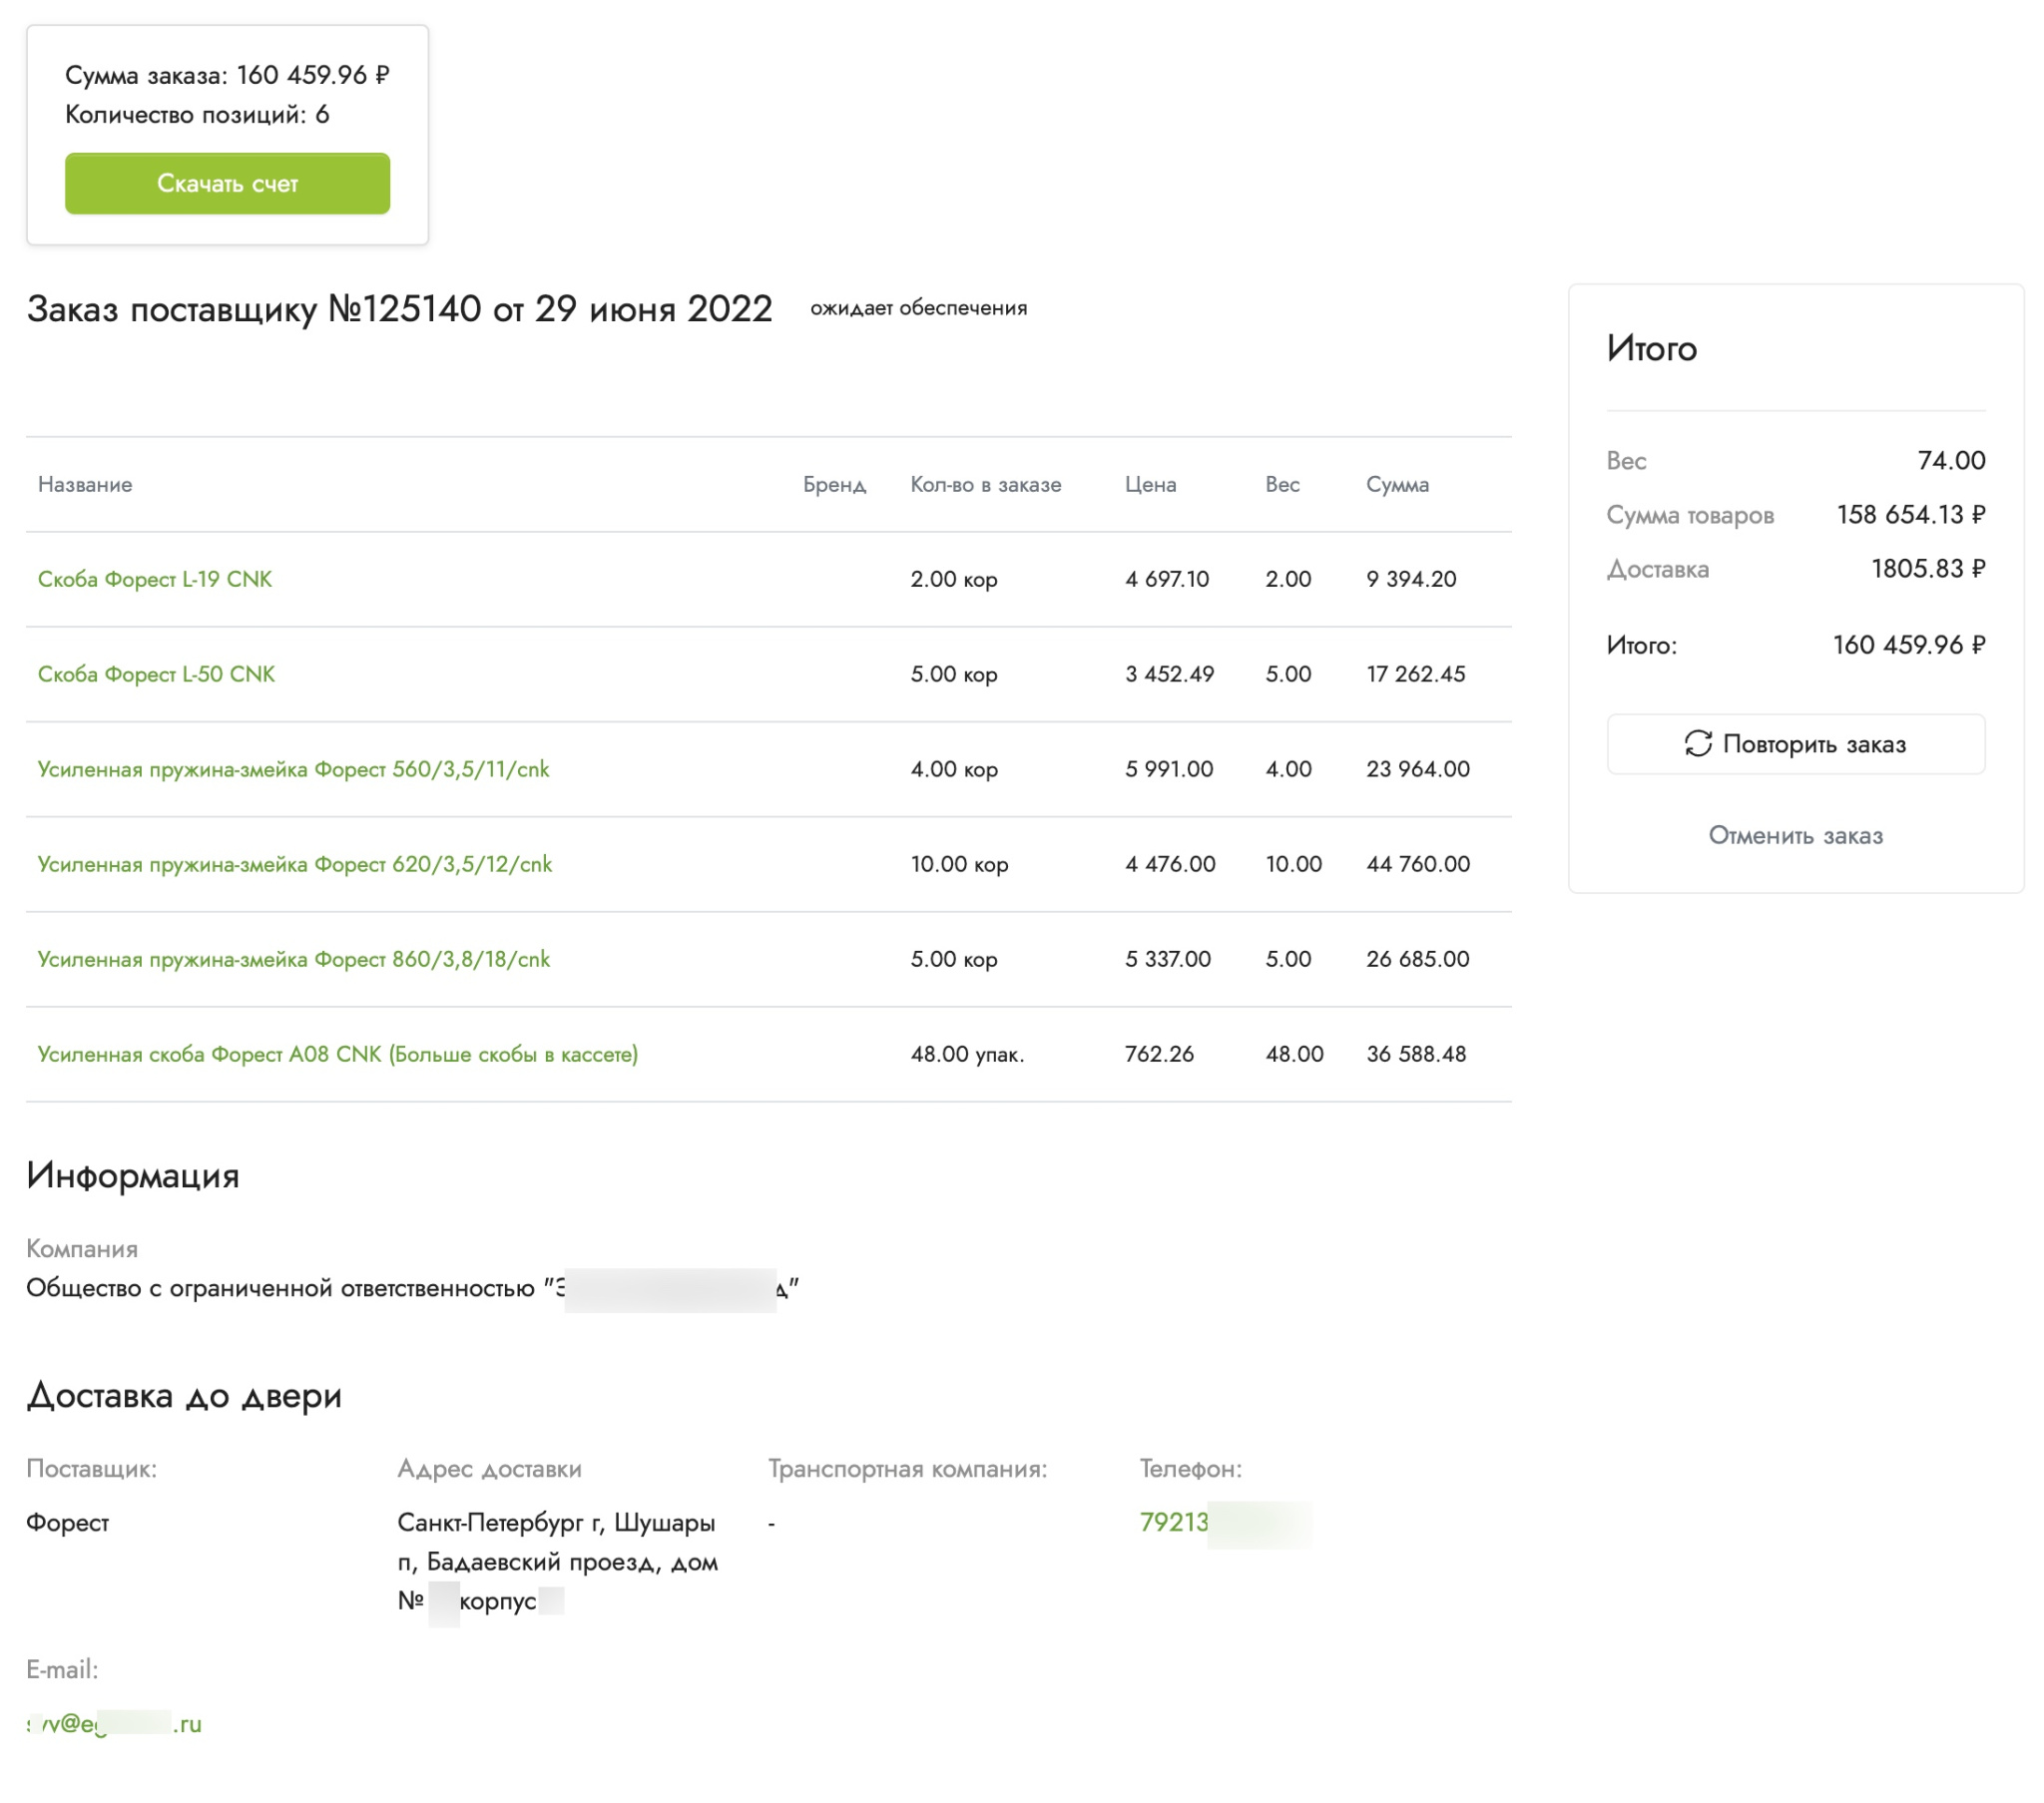Click the Бренд column header

pyautogui.click(x=835, y=485)
